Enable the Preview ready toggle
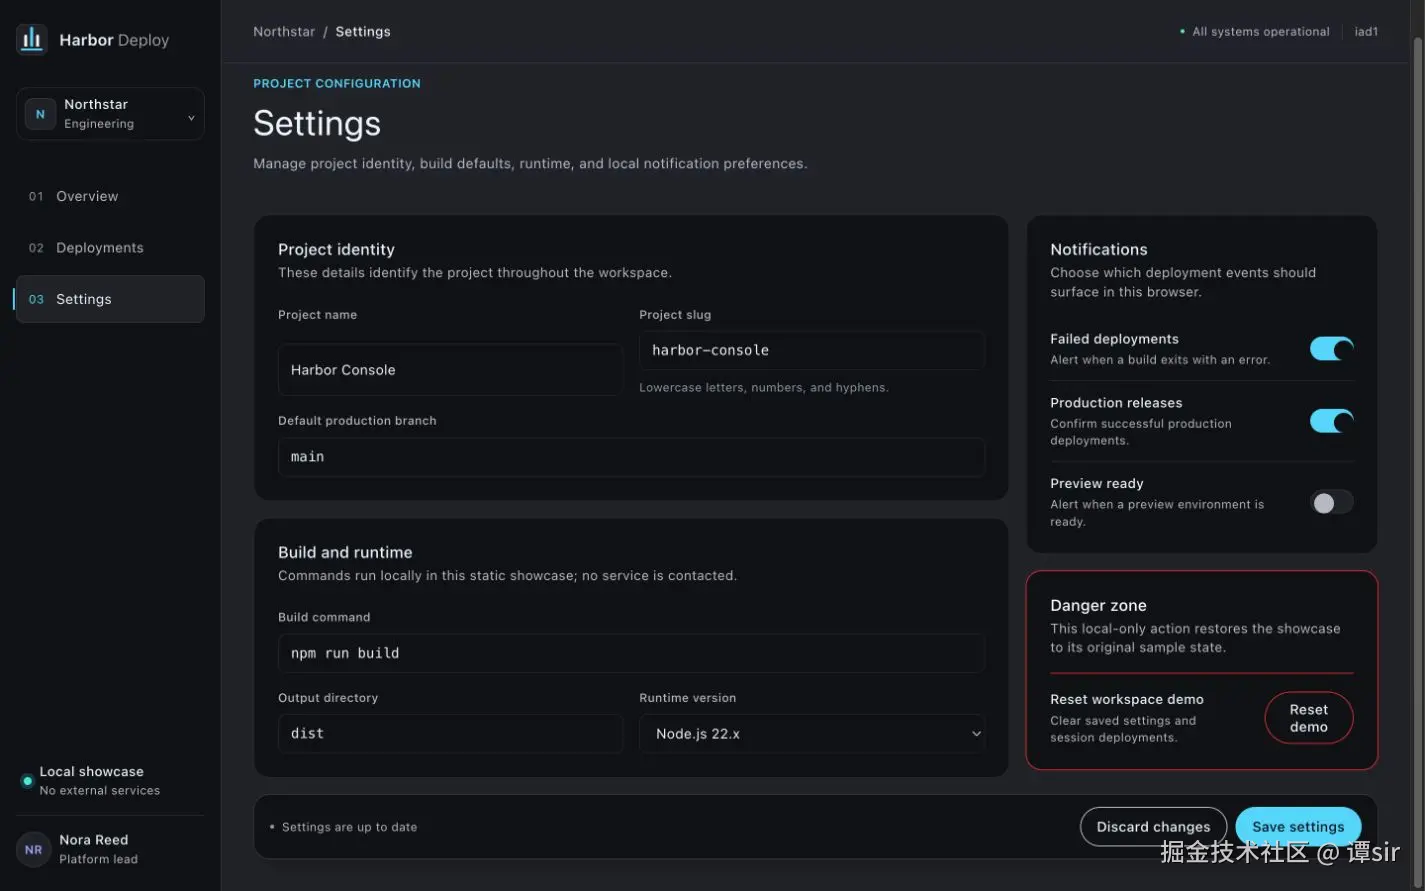This screenshot has height=891, width=1425. point(1331,502)
